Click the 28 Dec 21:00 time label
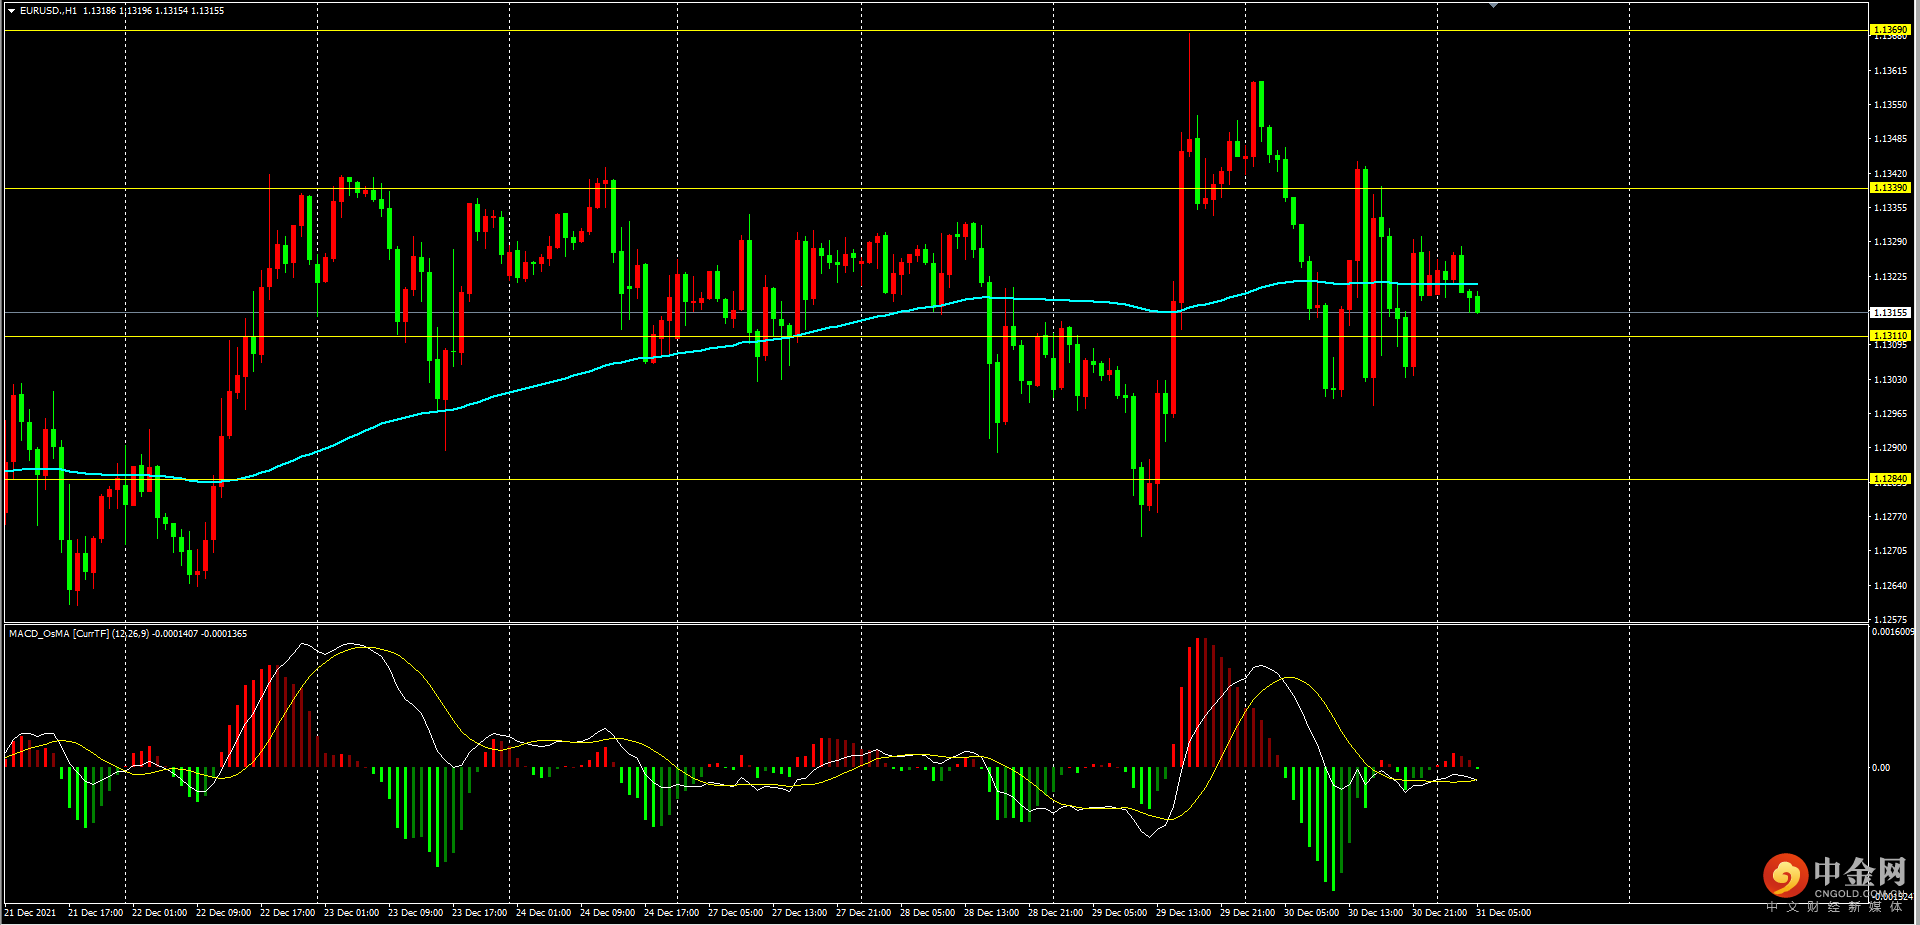Viewport: 1920px width, 925px height. [x=1056, y=913]
